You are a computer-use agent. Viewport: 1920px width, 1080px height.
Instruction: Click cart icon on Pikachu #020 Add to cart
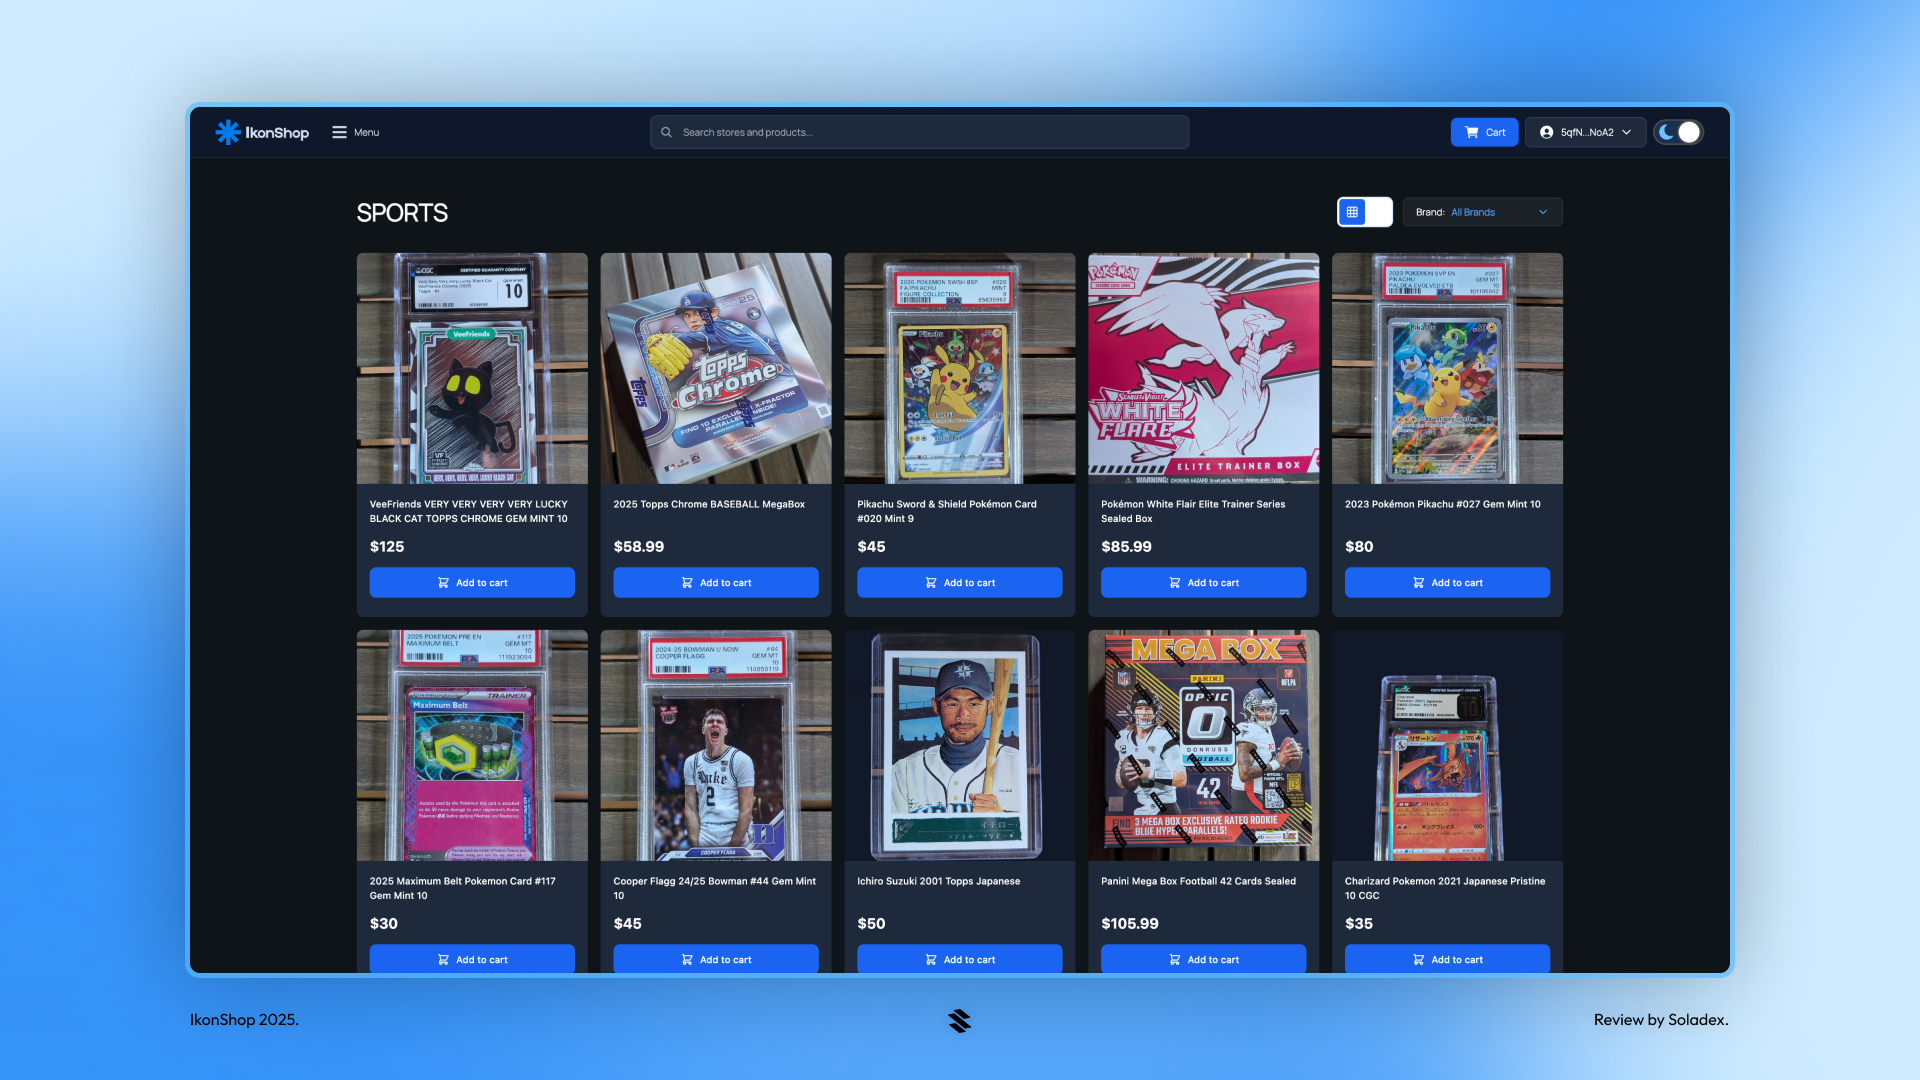pyautogui.click(x=931, y=583)
